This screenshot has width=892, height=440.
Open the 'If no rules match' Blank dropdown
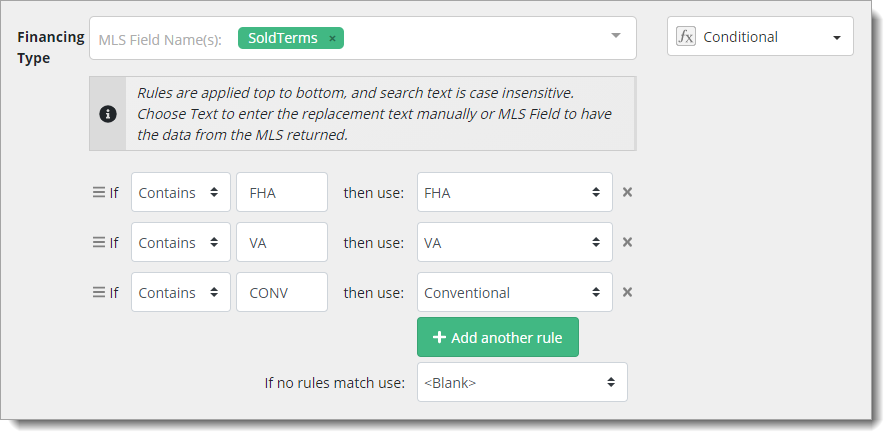click(x=521, y=382)
